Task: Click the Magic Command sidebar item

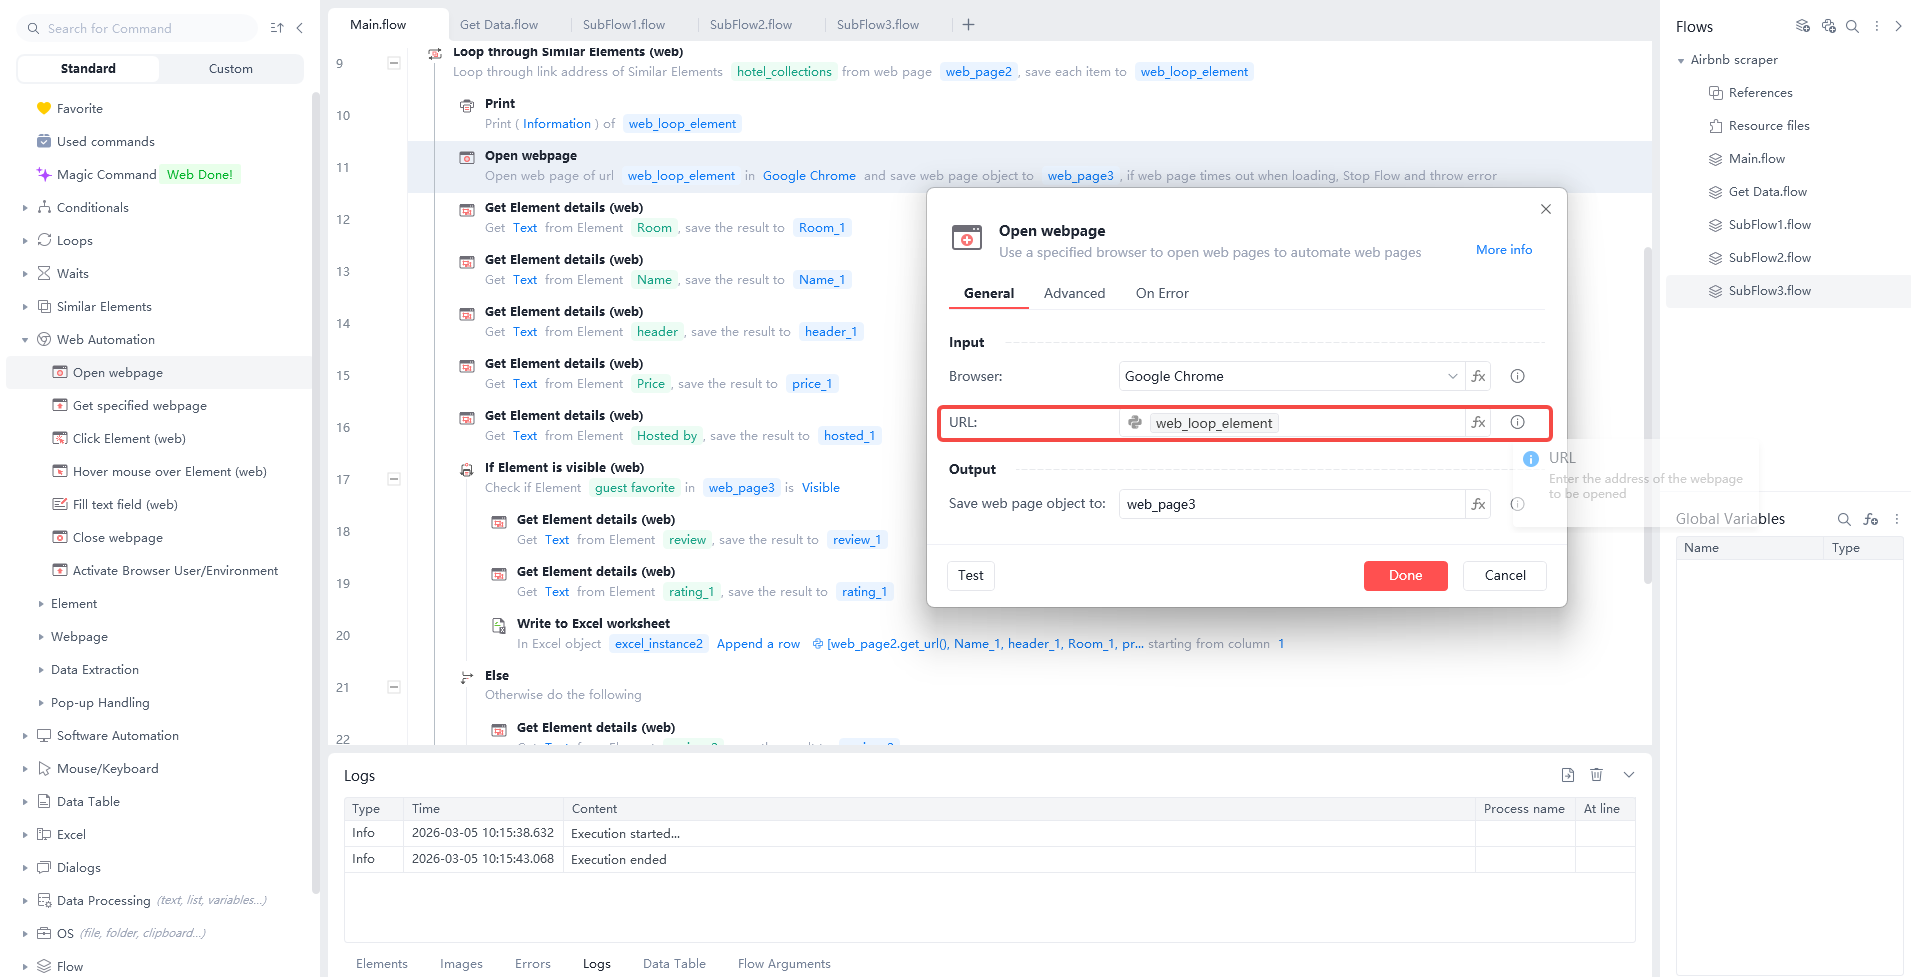Action: 105,174
